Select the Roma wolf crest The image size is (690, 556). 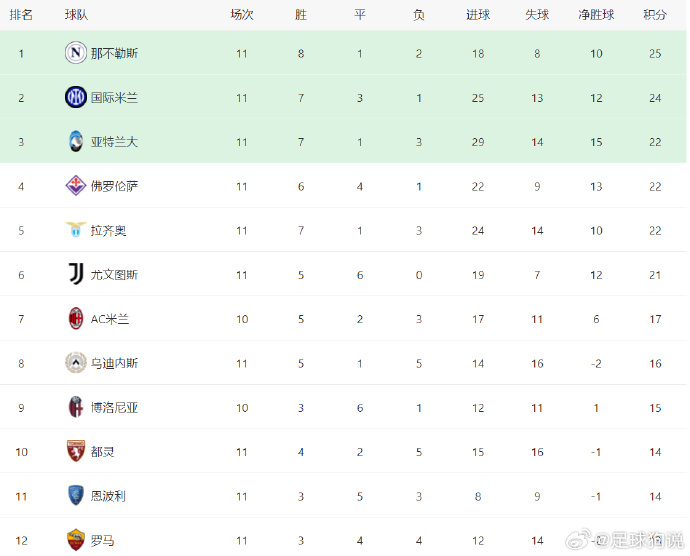coord(76,540)
